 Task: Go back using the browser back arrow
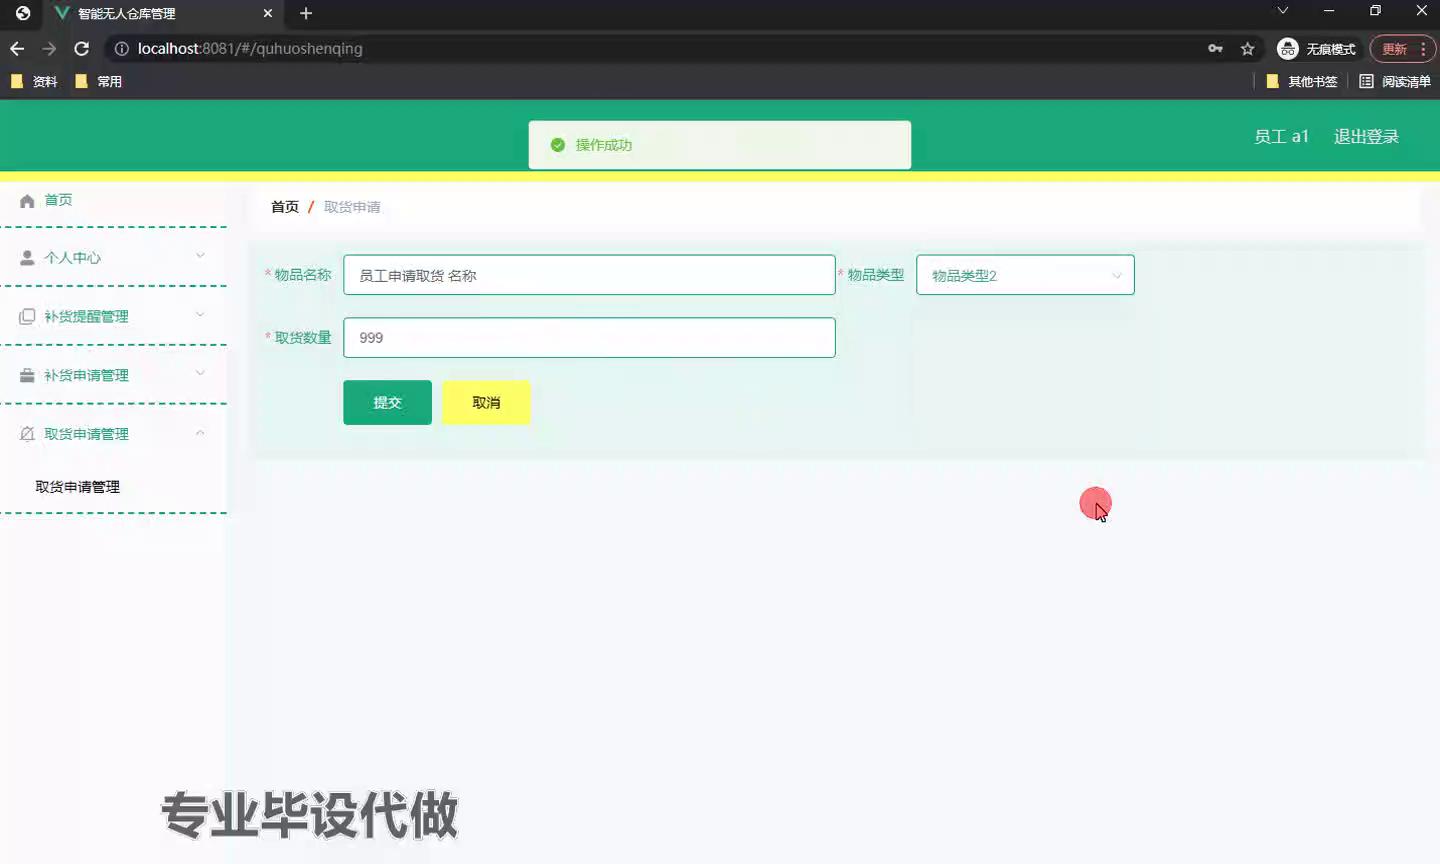point(17,48)
